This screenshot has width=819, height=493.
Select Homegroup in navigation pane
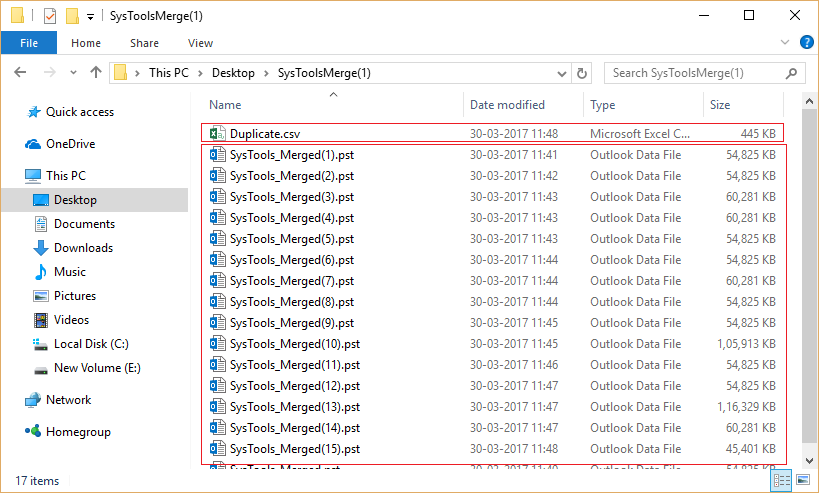pyautogui.click(x=78, y=432)
